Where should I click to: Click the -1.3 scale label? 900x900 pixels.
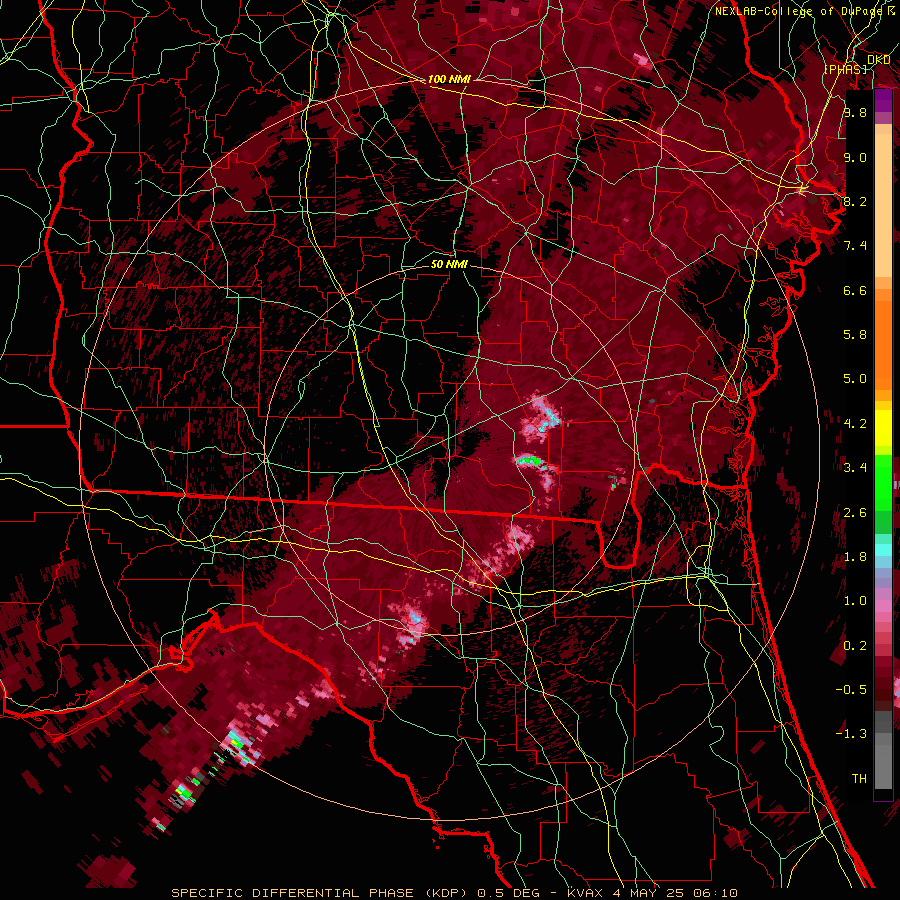(x=851, y=734)
